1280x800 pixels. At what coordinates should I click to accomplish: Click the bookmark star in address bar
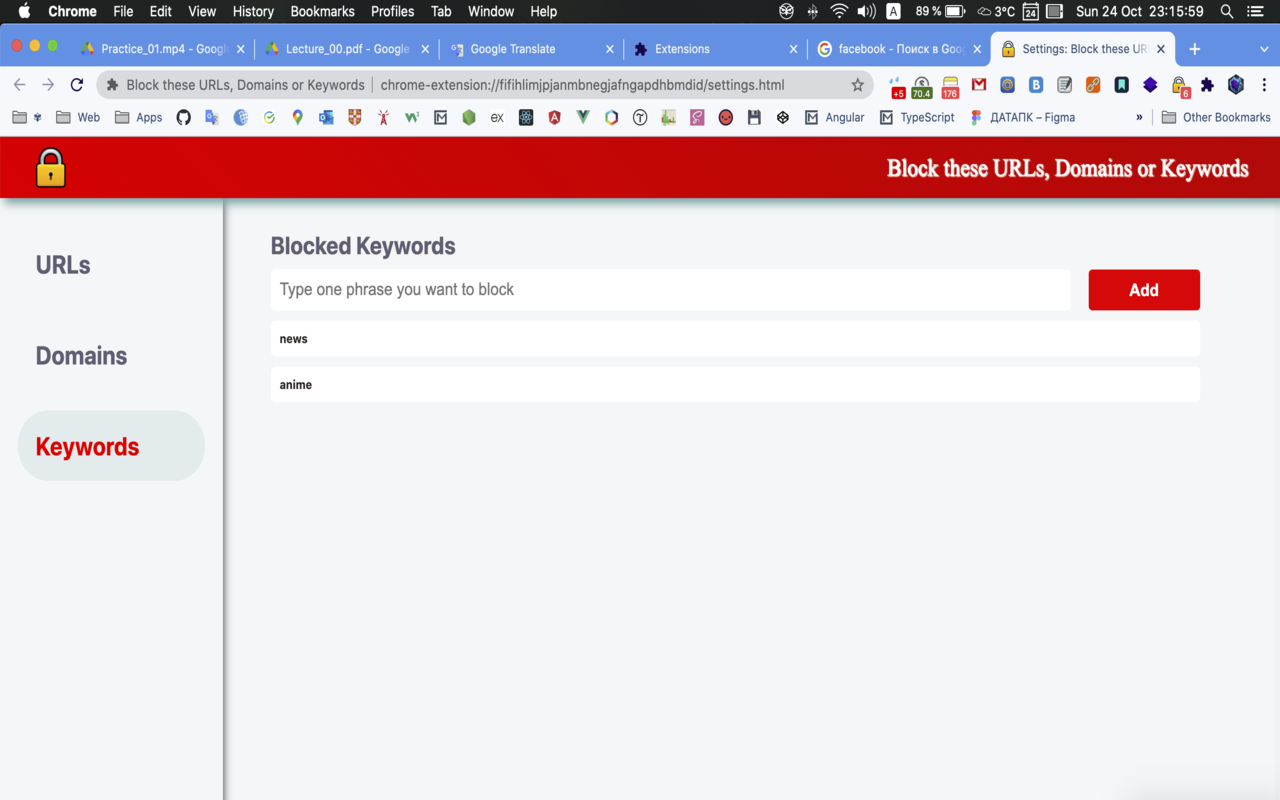tap(858, 85)
